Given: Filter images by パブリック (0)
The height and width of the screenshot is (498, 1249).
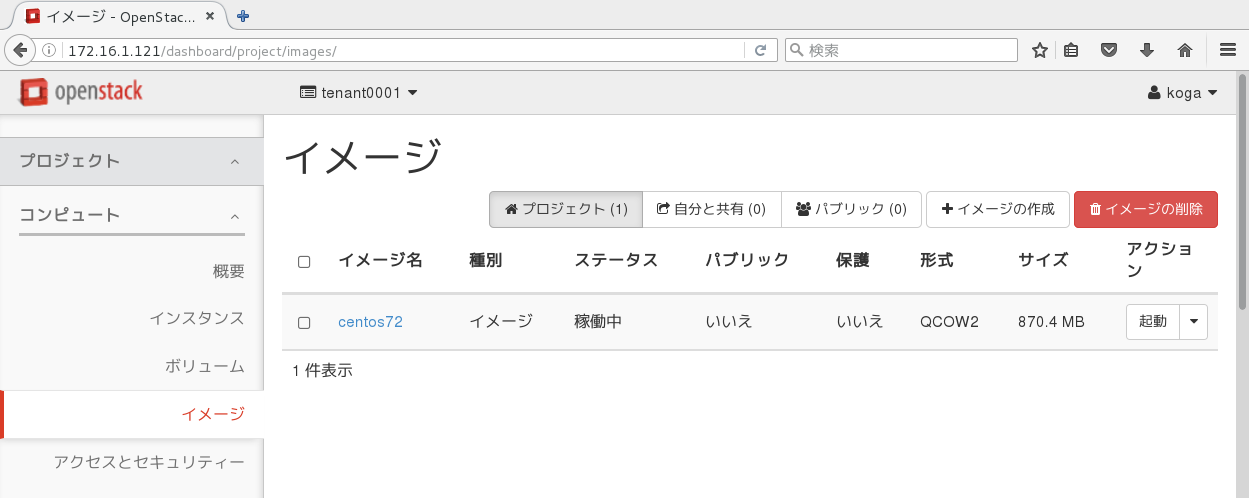Looking at the screenshot, I should point(851,209).
